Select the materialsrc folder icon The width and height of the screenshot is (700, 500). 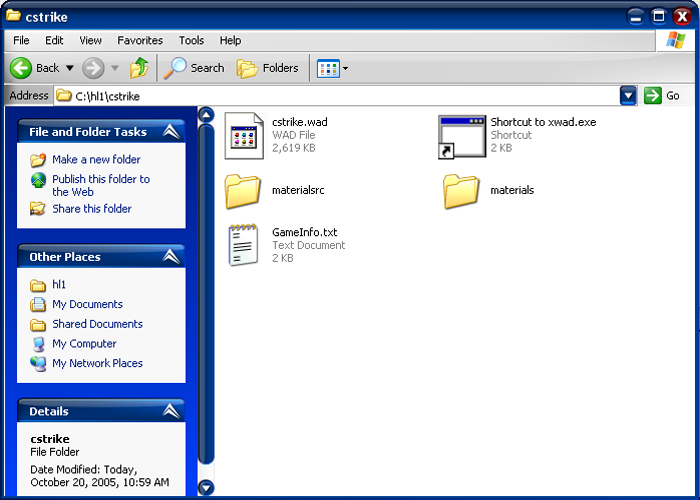[x=244, y=190]
